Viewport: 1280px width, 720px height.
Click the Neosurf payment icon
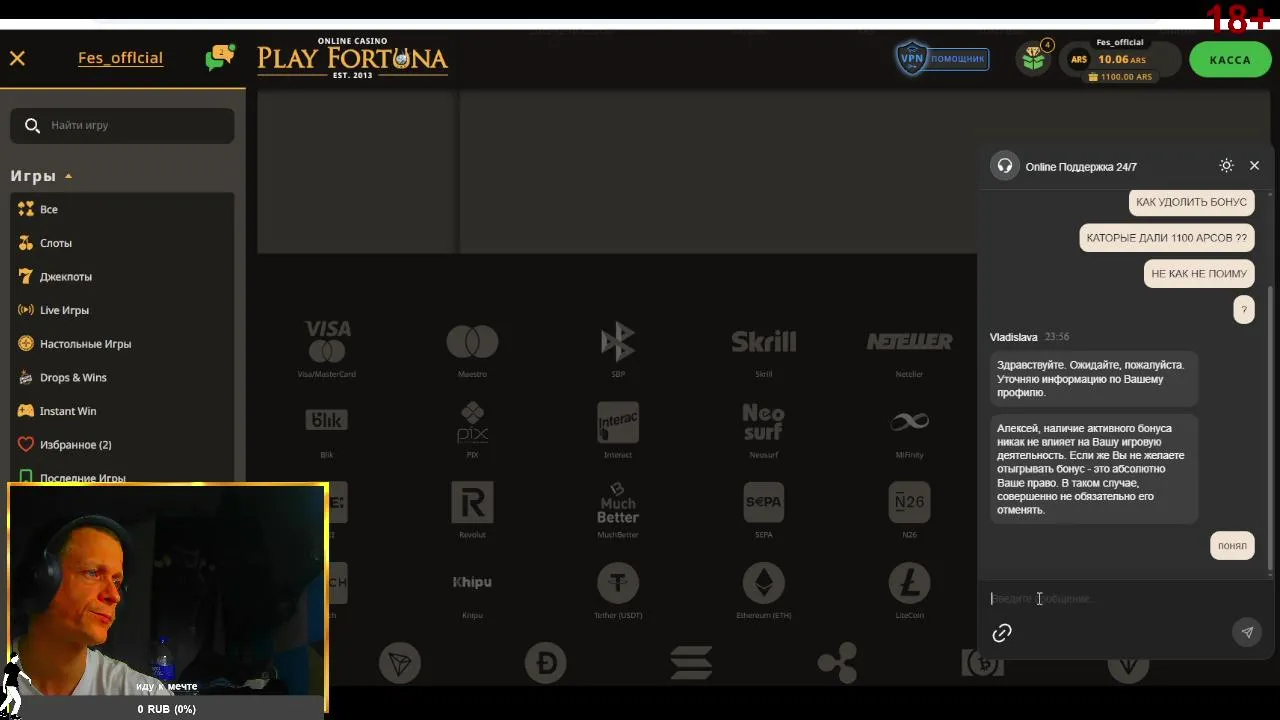pyautogui.click(x=764, y=421)
